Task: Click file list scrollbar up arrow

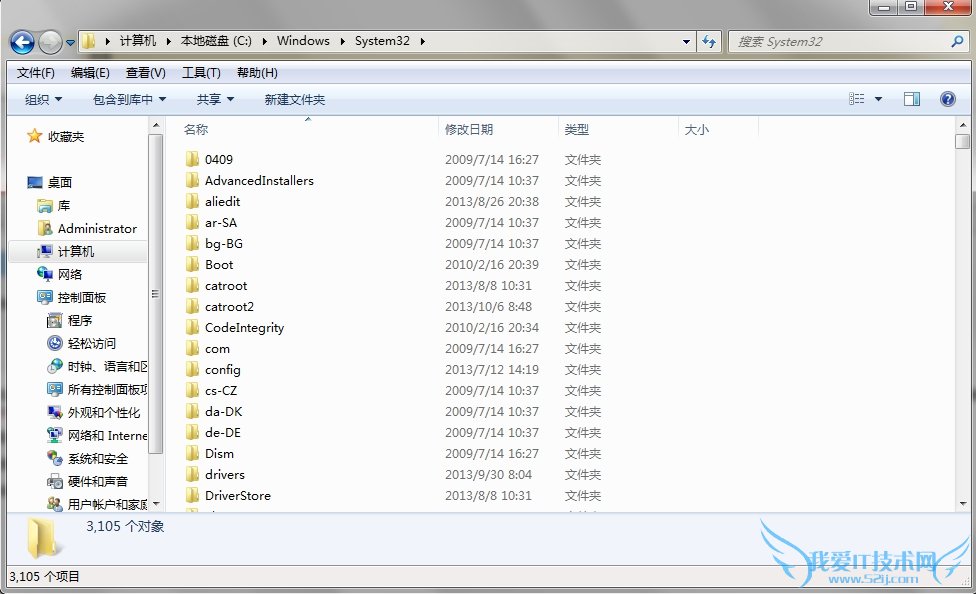Action: pyautogui.click(x=962, y=125)
